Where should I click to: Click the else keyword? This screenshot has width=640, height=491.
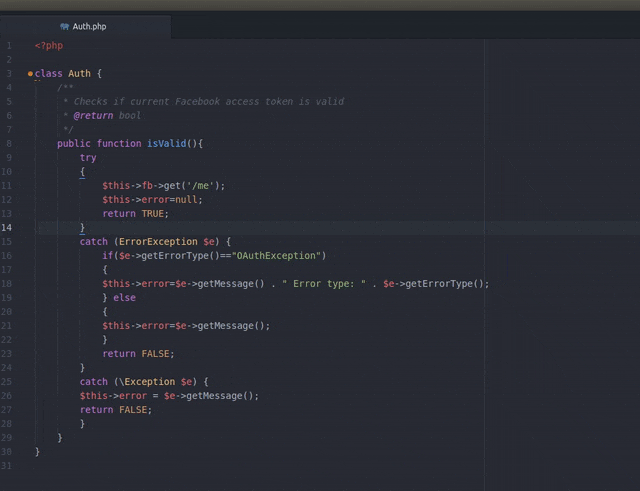[x=124, y=298]
